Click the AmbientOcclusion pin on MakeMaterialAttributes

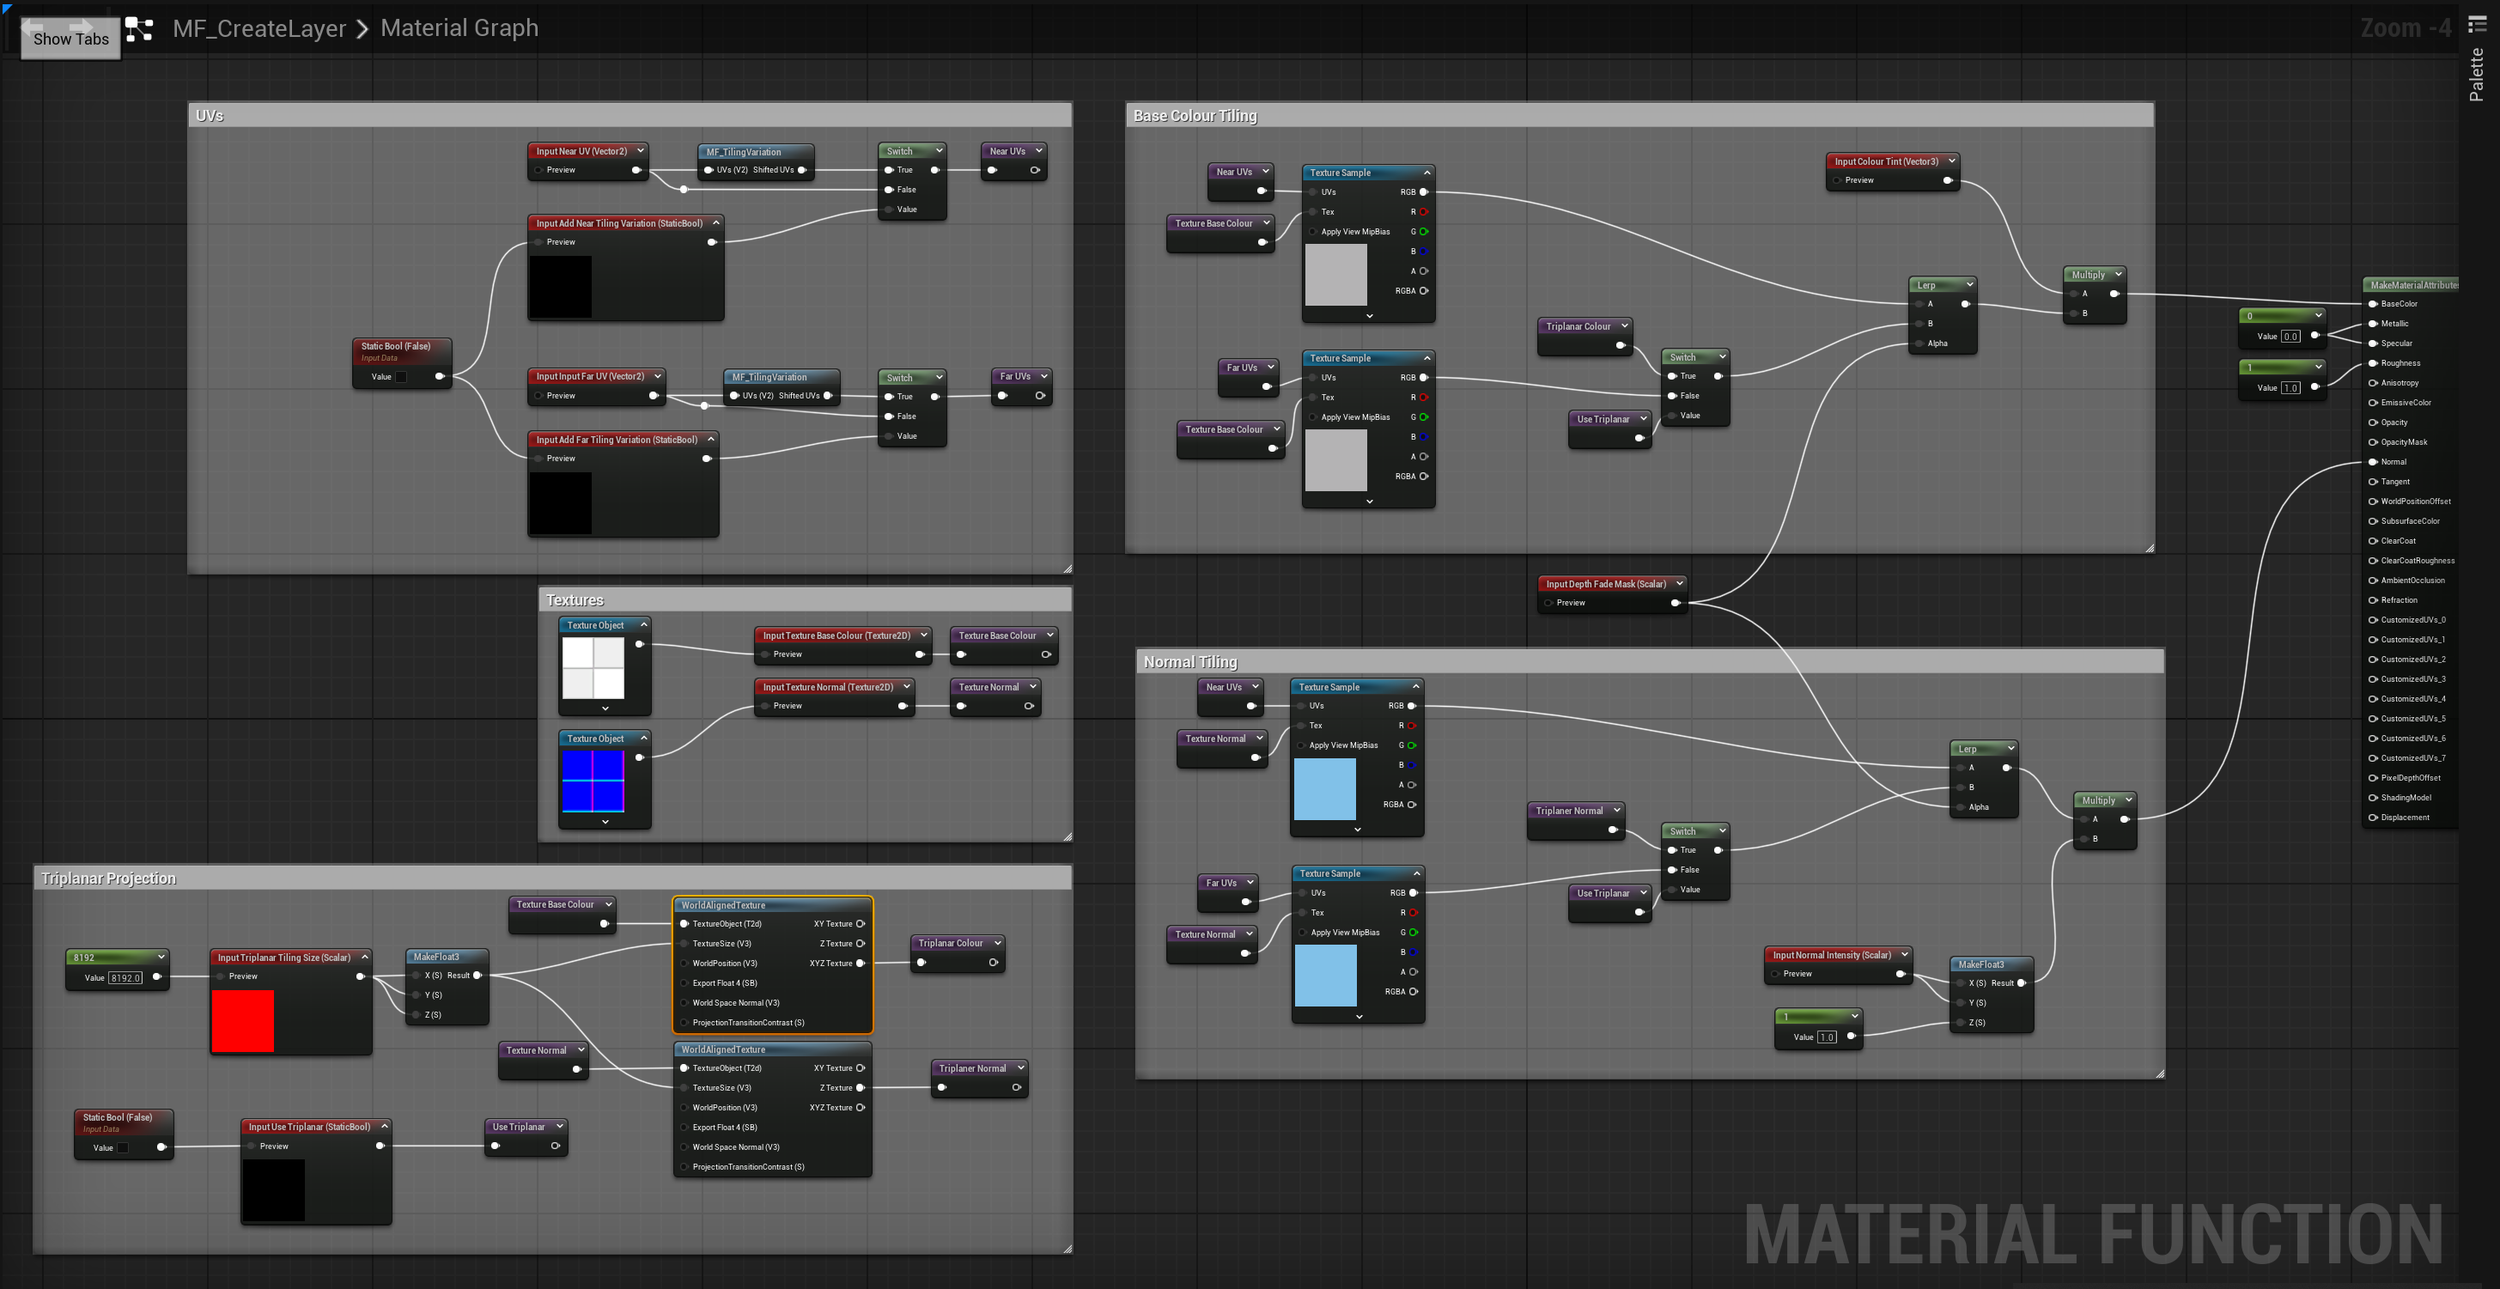click(2373, 580)
